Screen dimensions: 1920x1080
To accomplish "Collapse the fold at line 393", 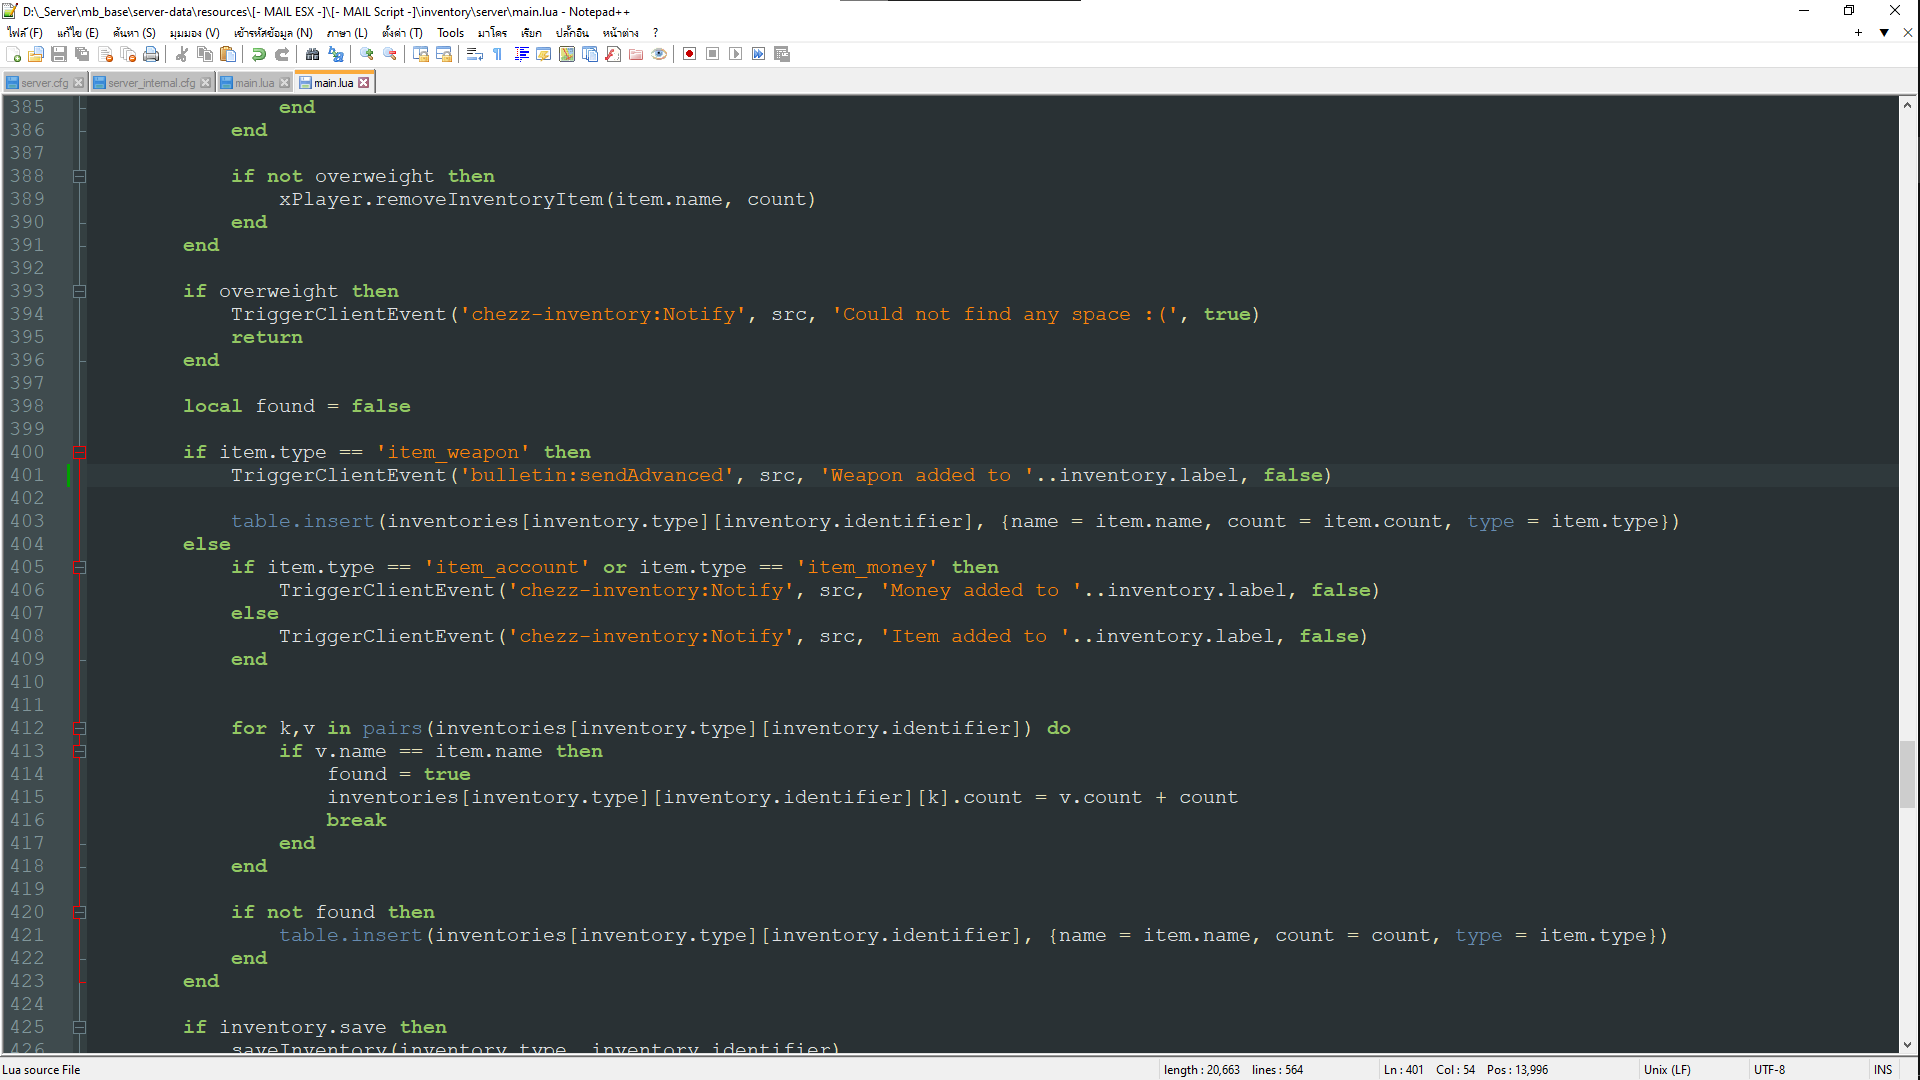I will [80, 291].
